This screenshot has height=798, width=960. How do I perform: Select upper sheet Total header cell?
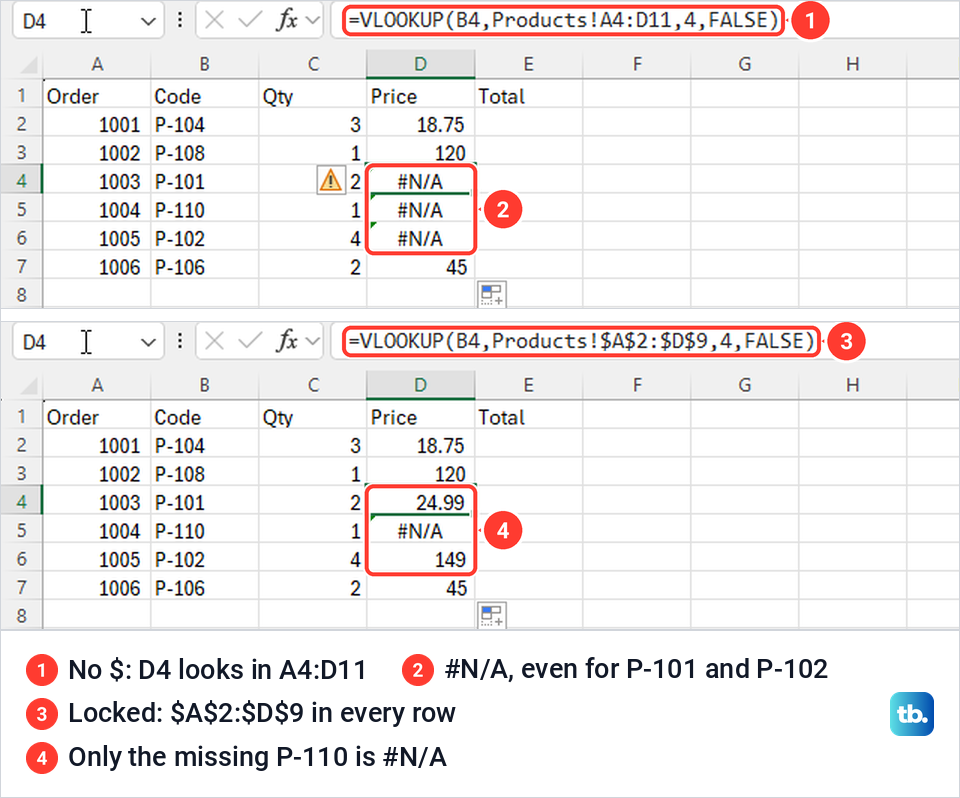(x=528, y=96)
